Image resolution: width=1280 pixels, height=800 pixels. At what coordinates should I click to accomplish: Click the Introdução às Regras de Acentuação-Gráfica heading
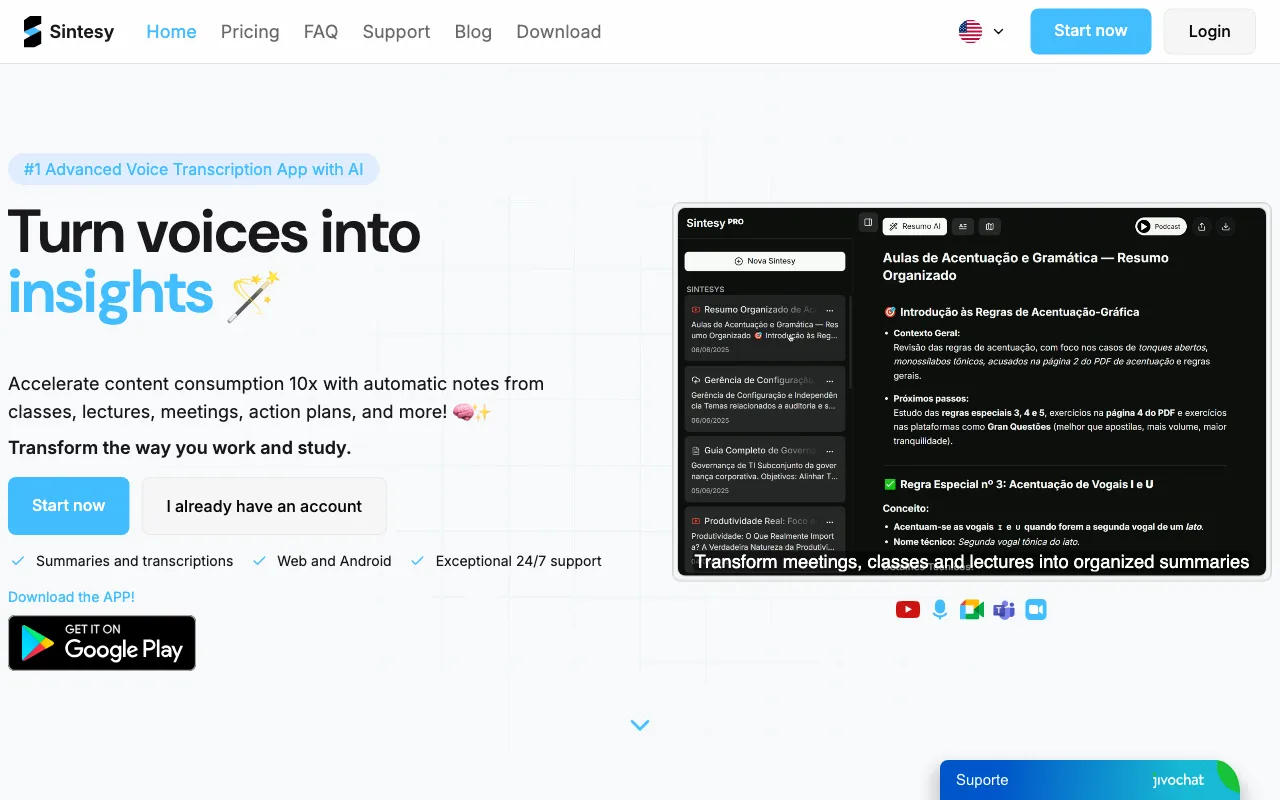(1011, 312)
